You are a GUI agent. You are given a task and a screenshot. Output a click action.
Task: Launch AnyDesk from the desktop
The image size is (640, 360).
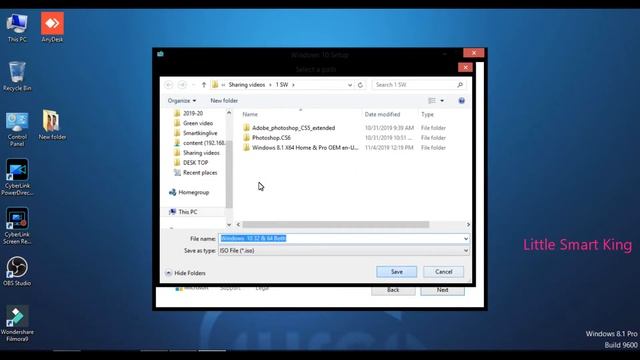(52, 27)
